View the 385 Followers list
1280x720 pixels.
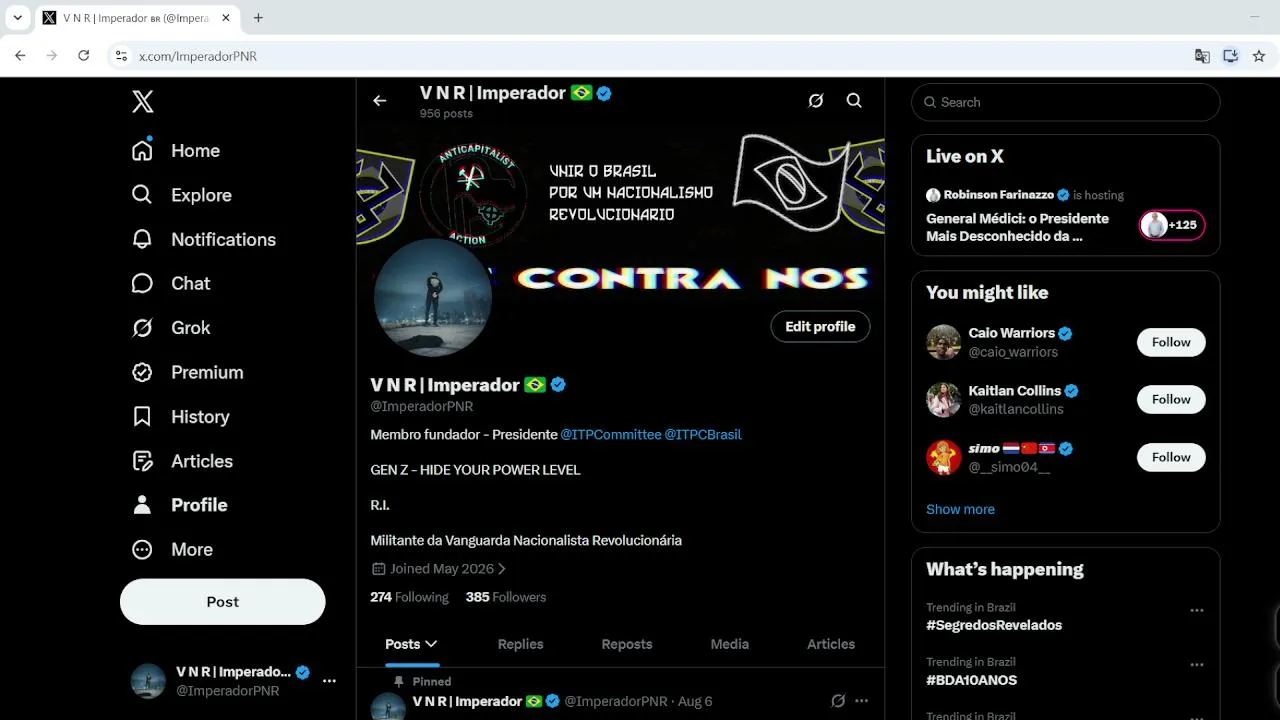[x=506, y=597]
